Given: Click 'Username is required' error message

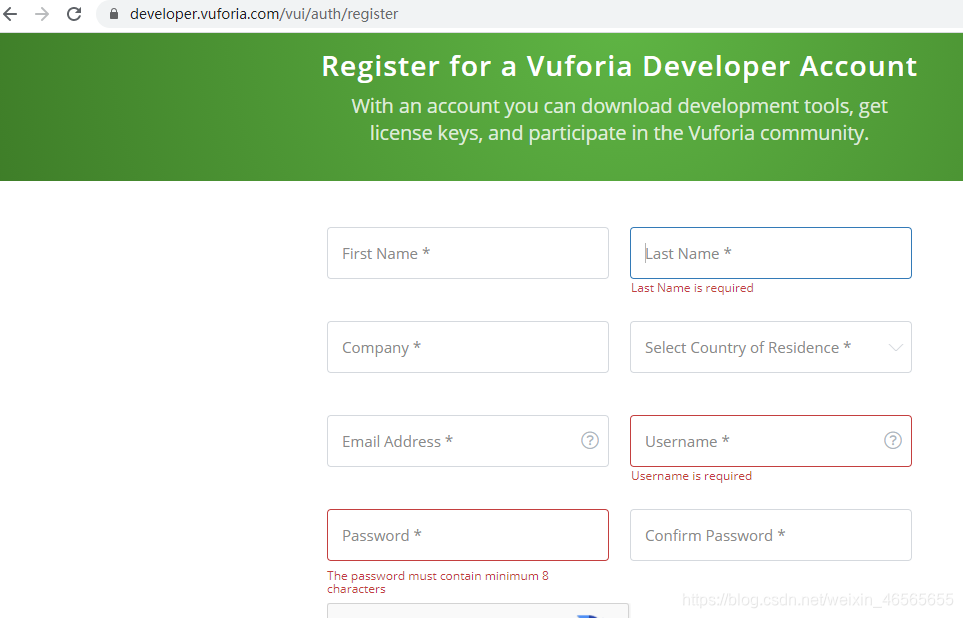Looking at the screenshot, I should click(x=692, y=476).
